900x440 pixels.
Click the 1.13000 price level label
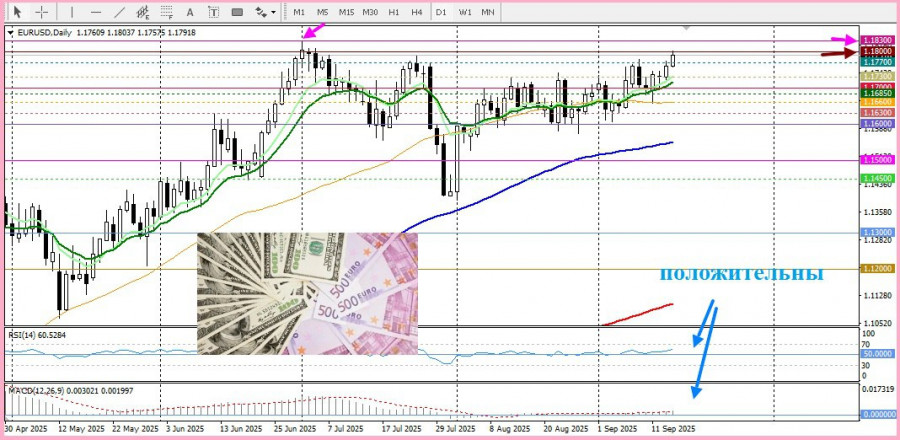coord(876,232)
